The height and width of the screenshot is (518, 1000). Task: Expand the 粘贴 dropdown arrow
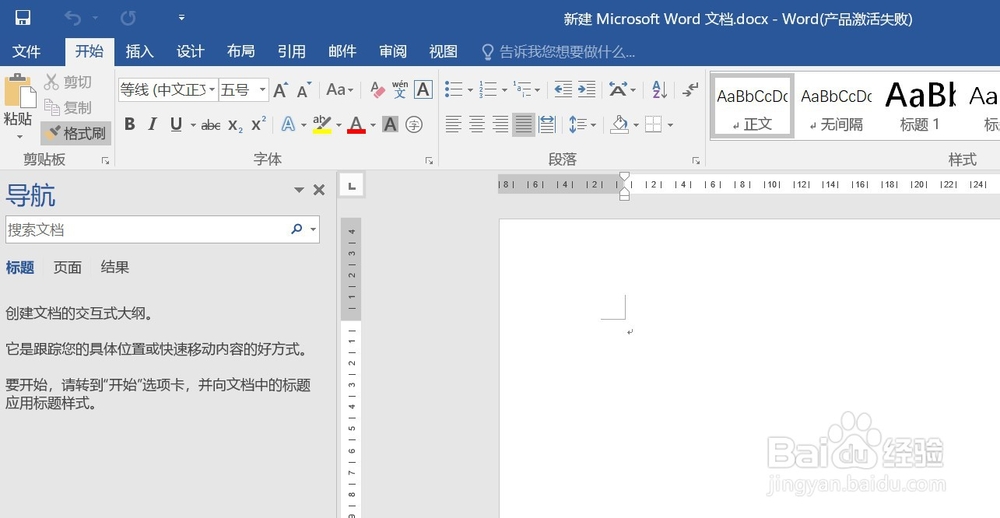[20, 137]
